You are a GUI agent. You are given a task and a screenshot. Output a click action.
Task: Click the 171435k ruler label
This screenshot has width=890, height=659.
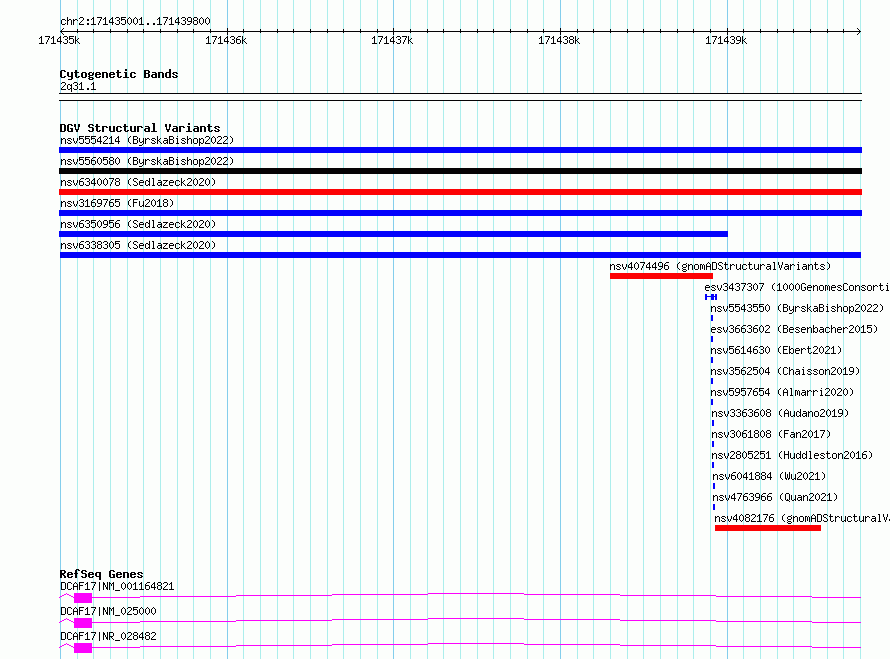point(59,40)
